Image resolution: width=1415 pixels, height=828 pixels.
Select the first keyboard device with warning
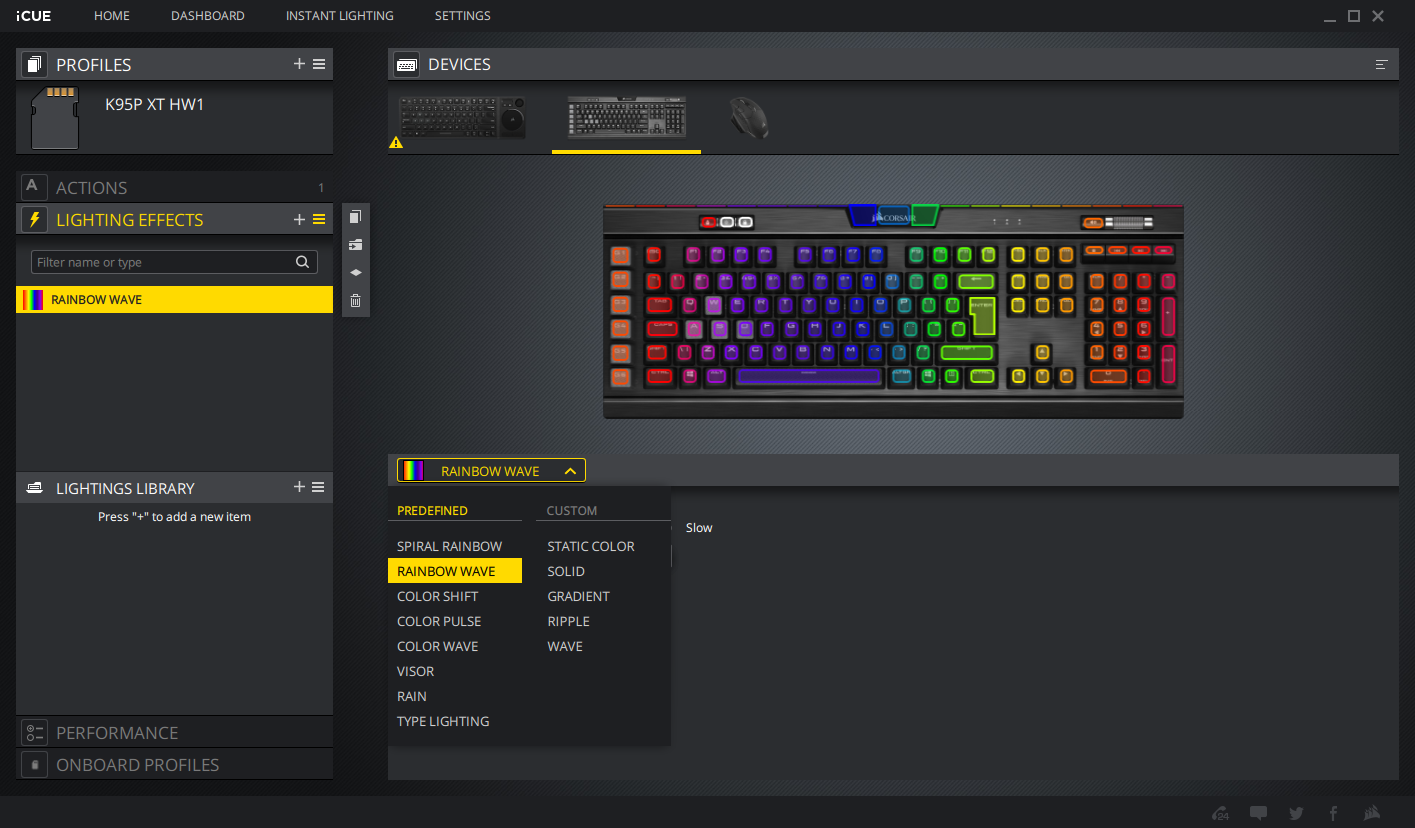pyautogui.click(x=462, y=118)
